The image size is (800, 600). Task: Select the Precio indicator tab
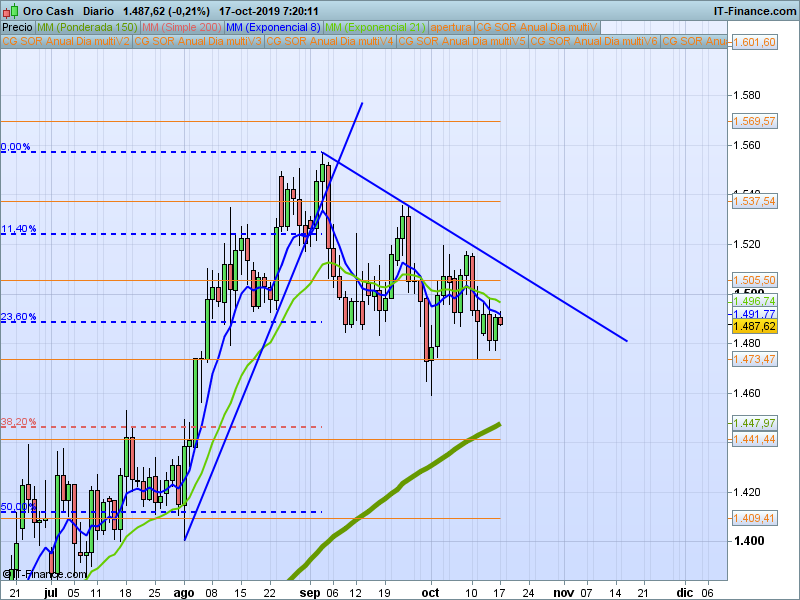[x=18, y=27]
